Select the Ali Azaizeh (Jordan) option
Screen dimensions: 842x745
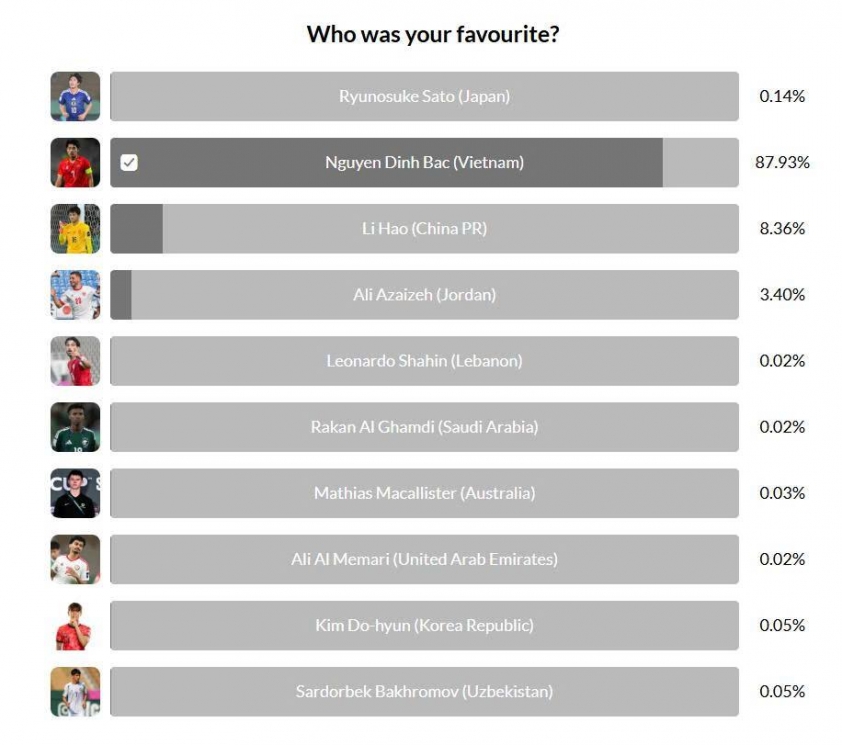424,295
